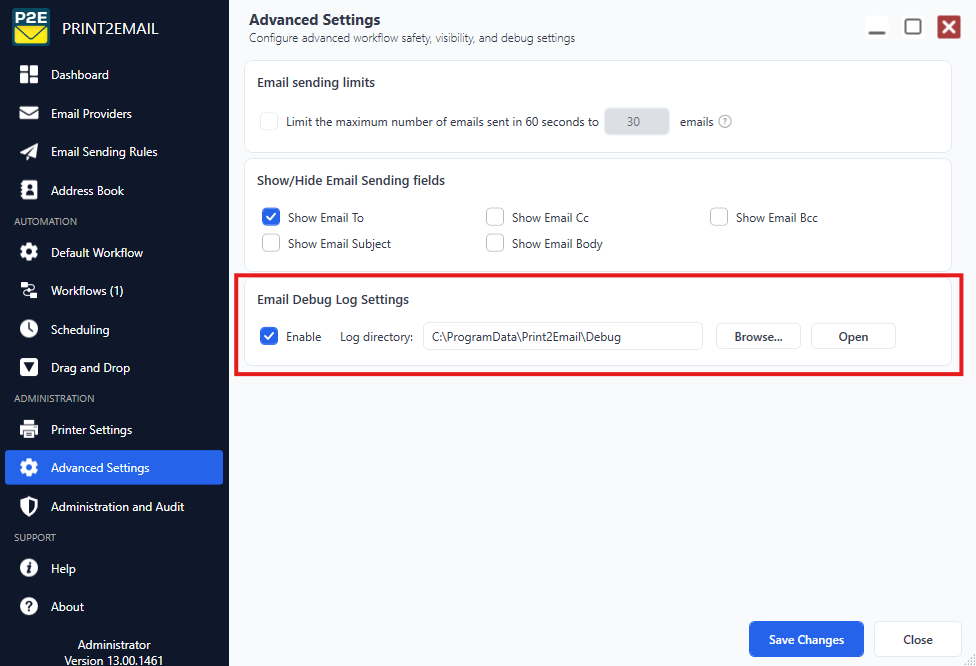Check Show Email Subject
The height and width of the screenshot is (666, 976).
271,243
